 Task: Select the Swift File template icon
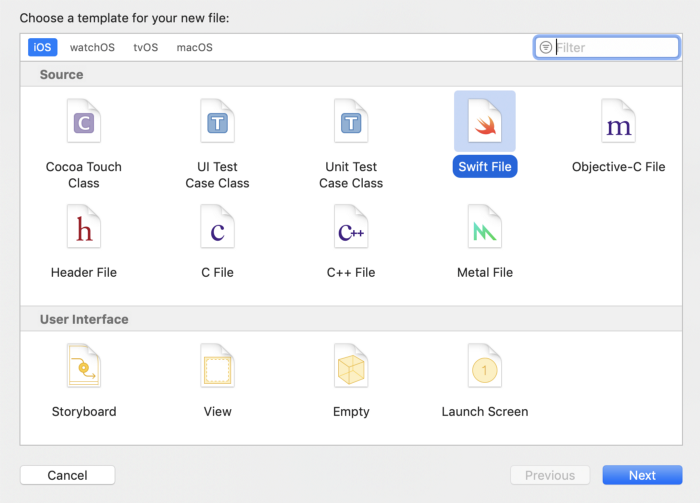coord(485,123)
